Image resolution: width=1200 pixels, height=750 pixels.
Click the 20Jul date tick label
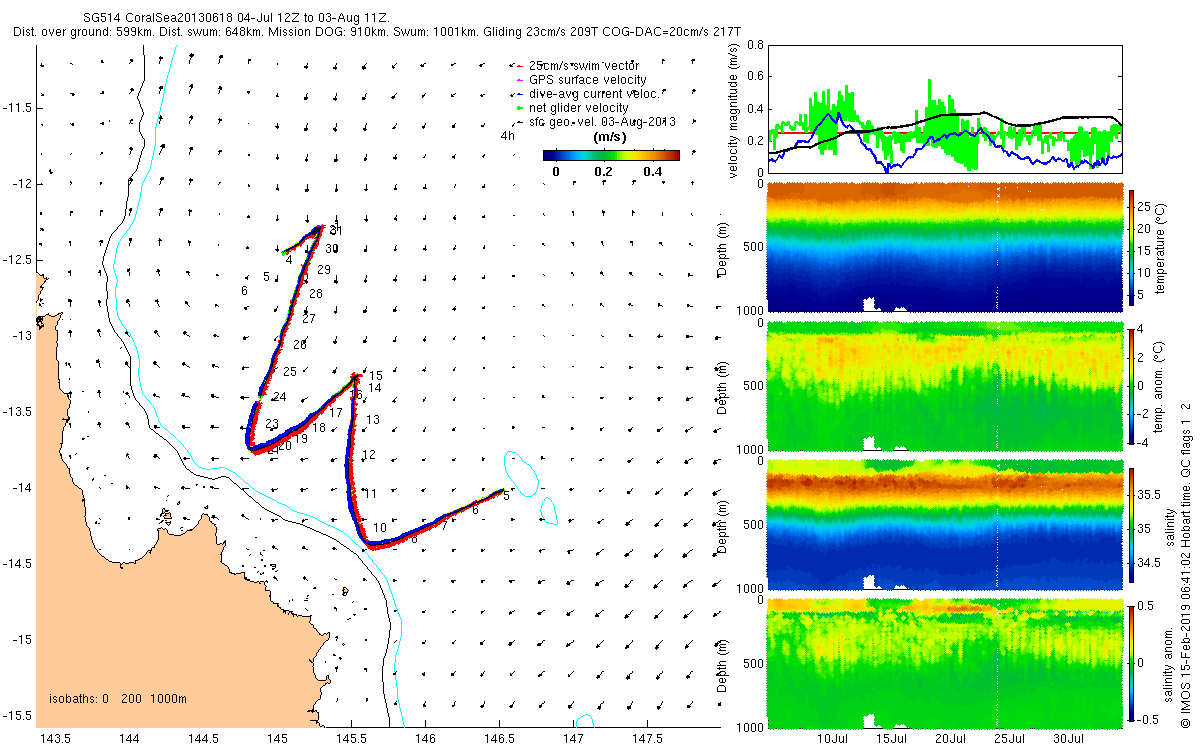[x=951, y=739]
